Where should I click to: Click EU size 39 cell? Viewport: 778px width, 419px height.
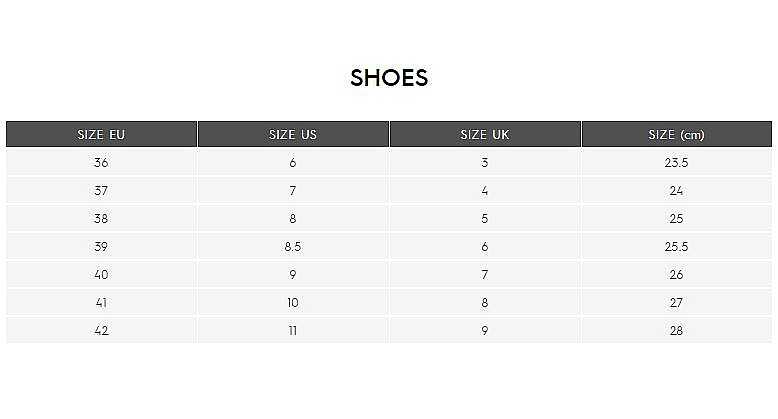pos(101,246)
